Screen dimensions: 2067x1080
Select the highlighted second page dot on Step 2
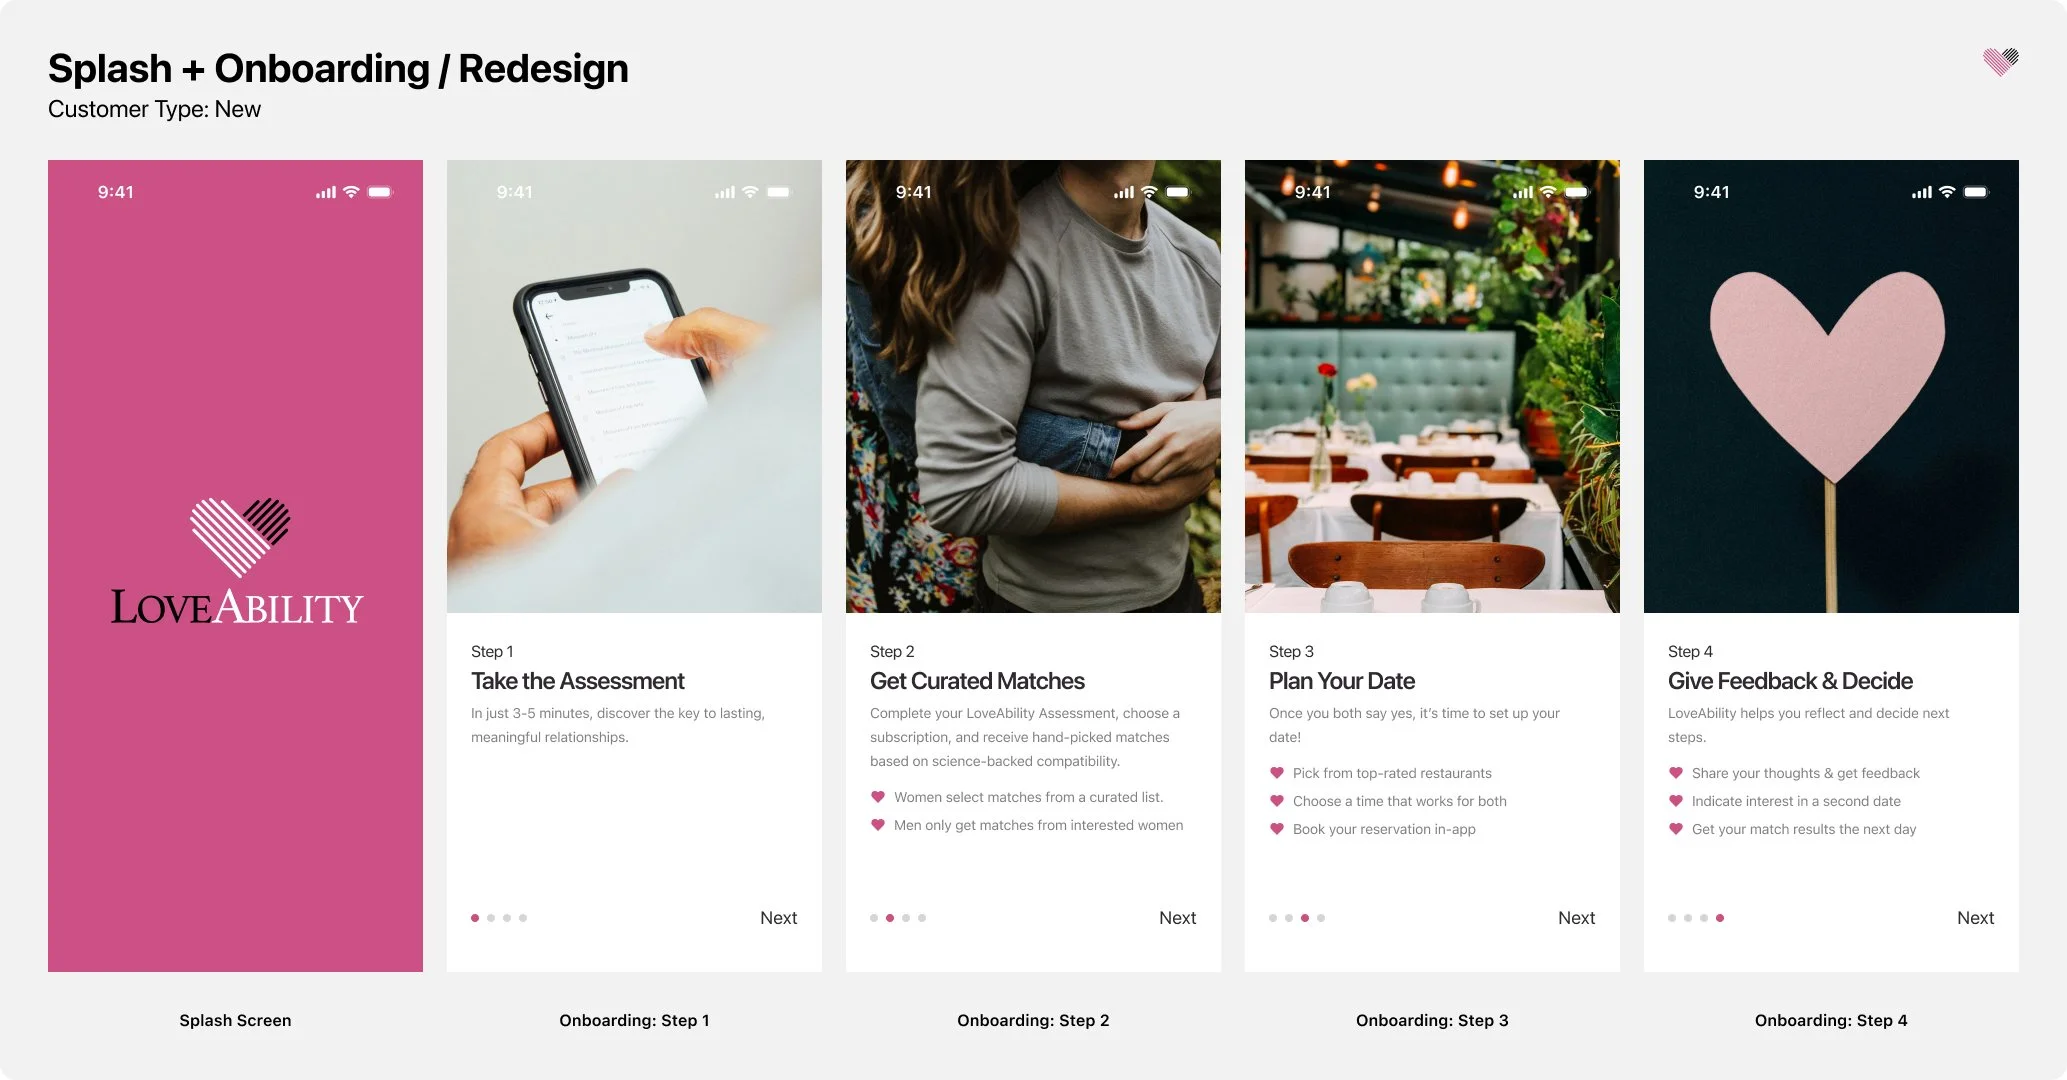[890, 918]
